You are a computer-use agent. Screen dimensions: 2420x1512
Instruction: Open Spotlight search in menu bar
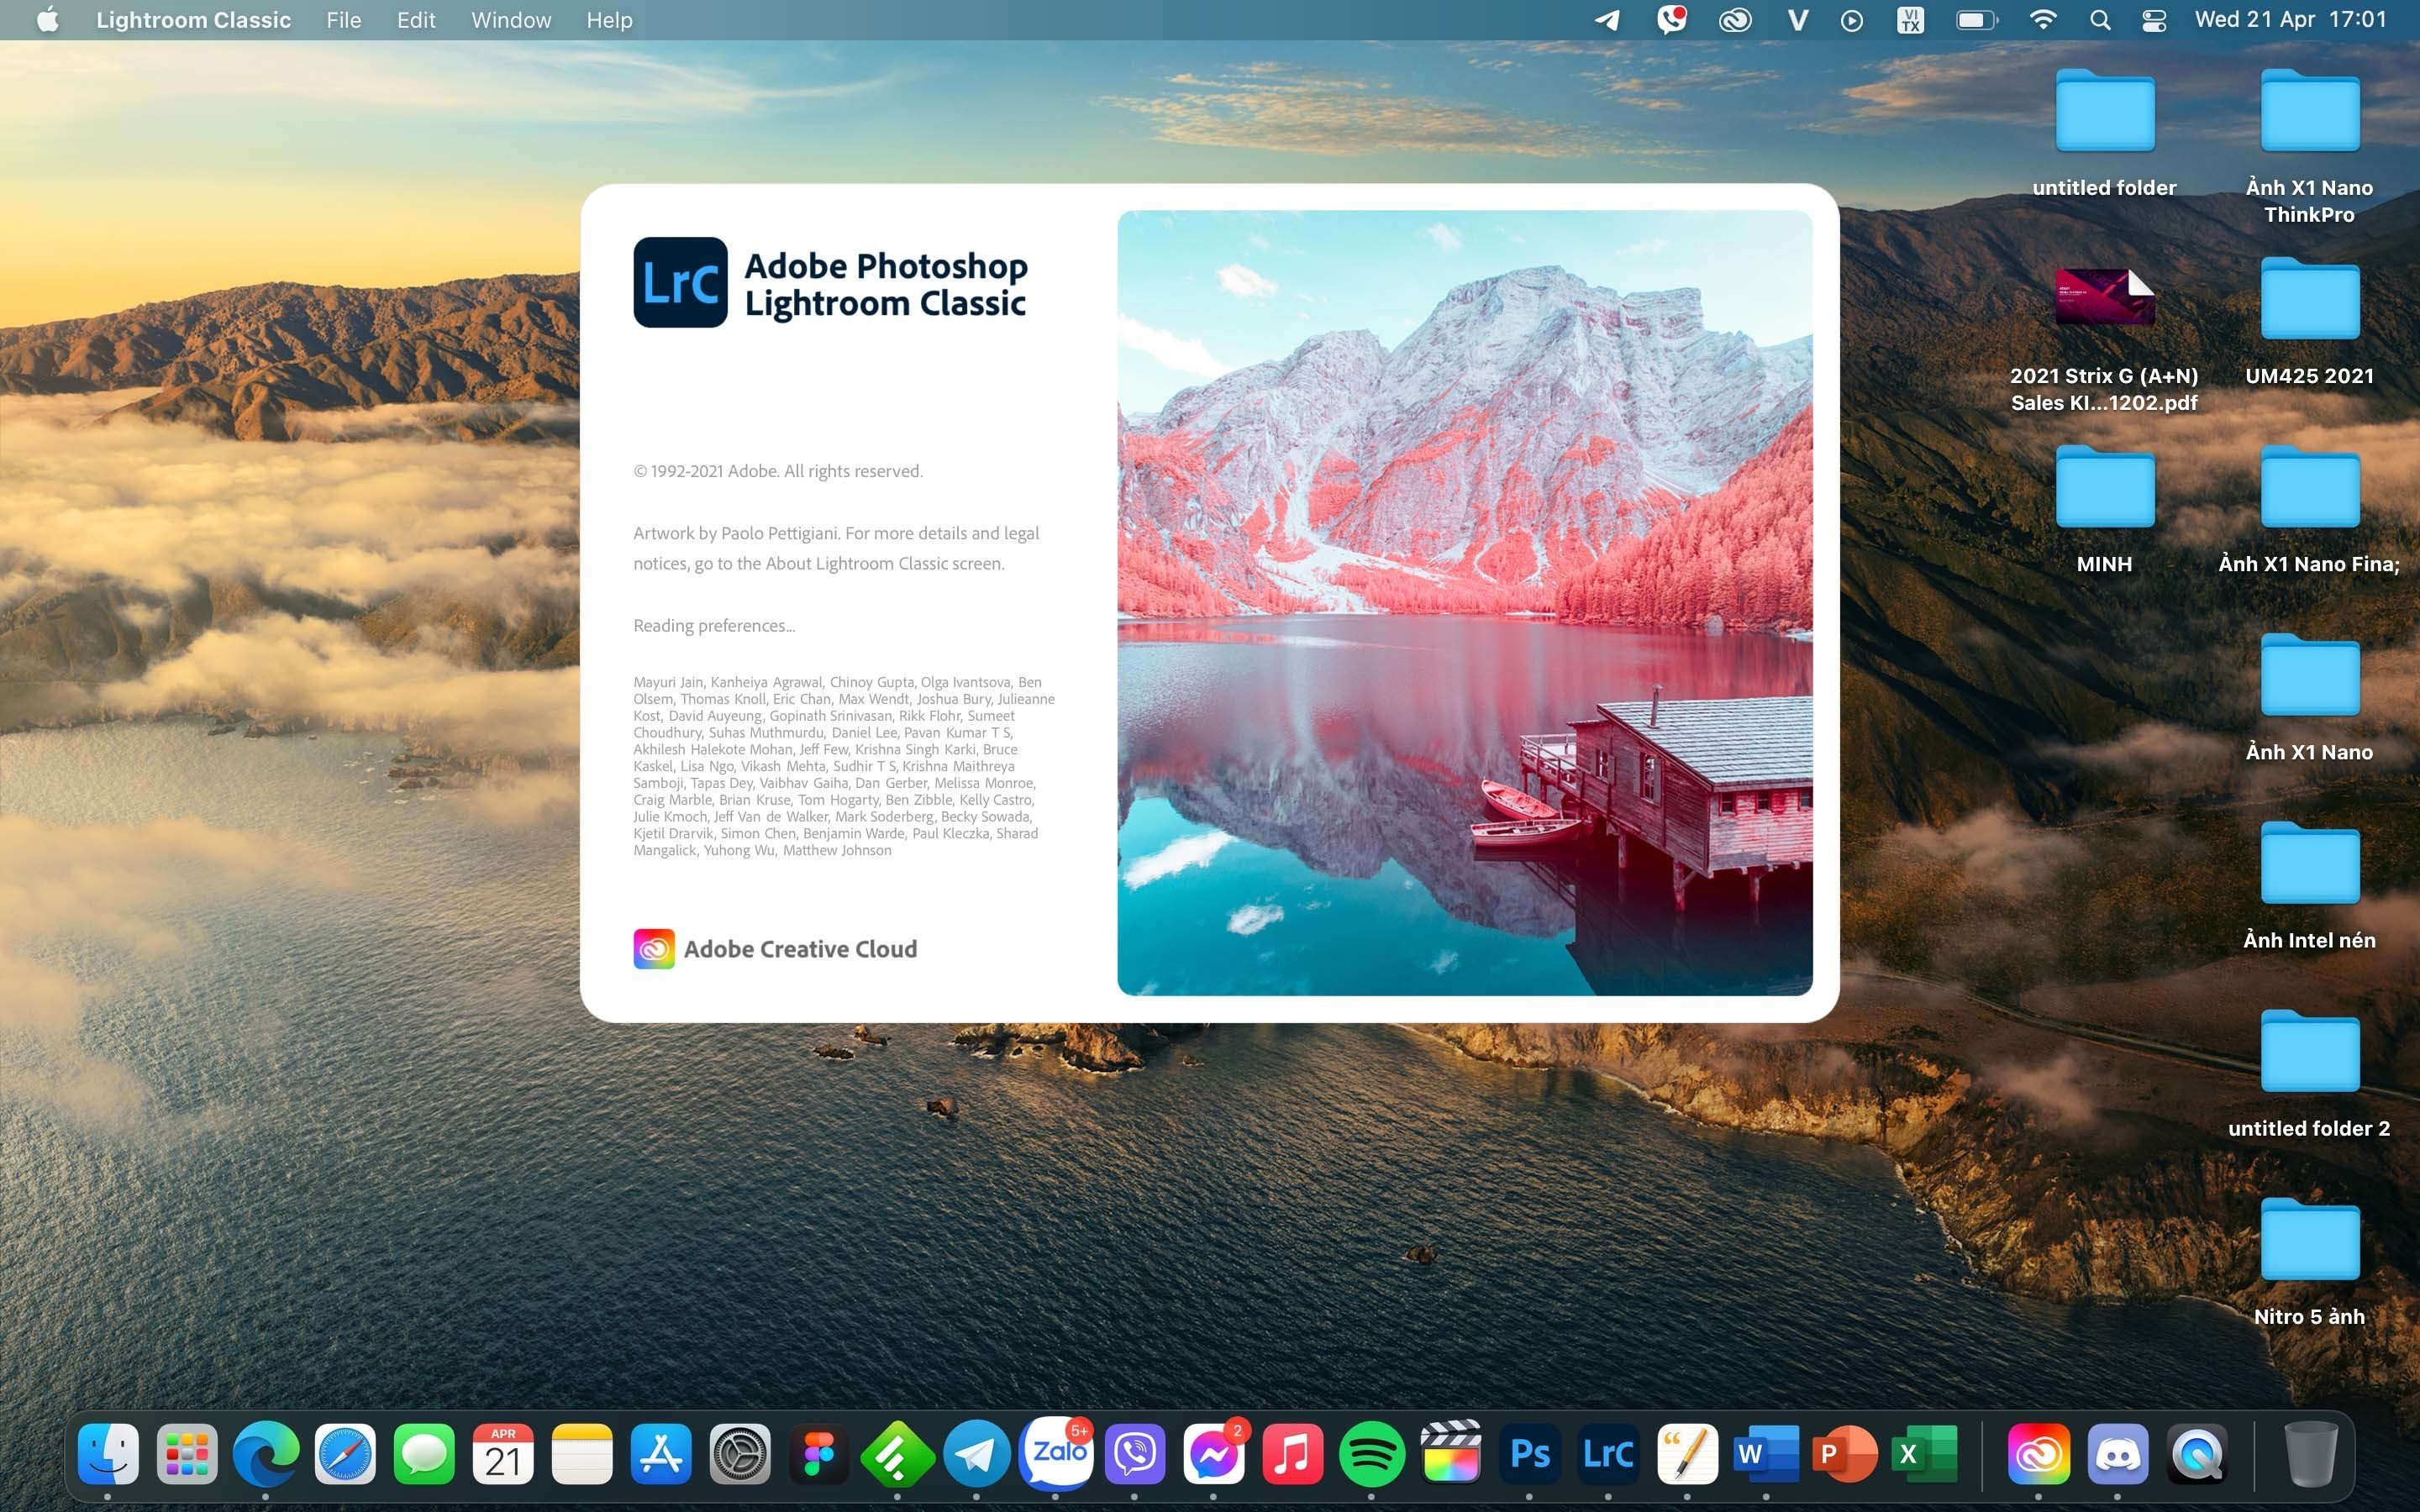(x=2100, y=20)
